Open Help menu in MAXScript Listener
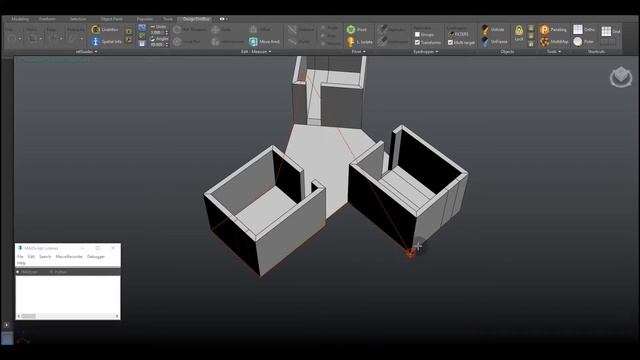This screenshot has width=640, height=360. [x=21, y=263]
